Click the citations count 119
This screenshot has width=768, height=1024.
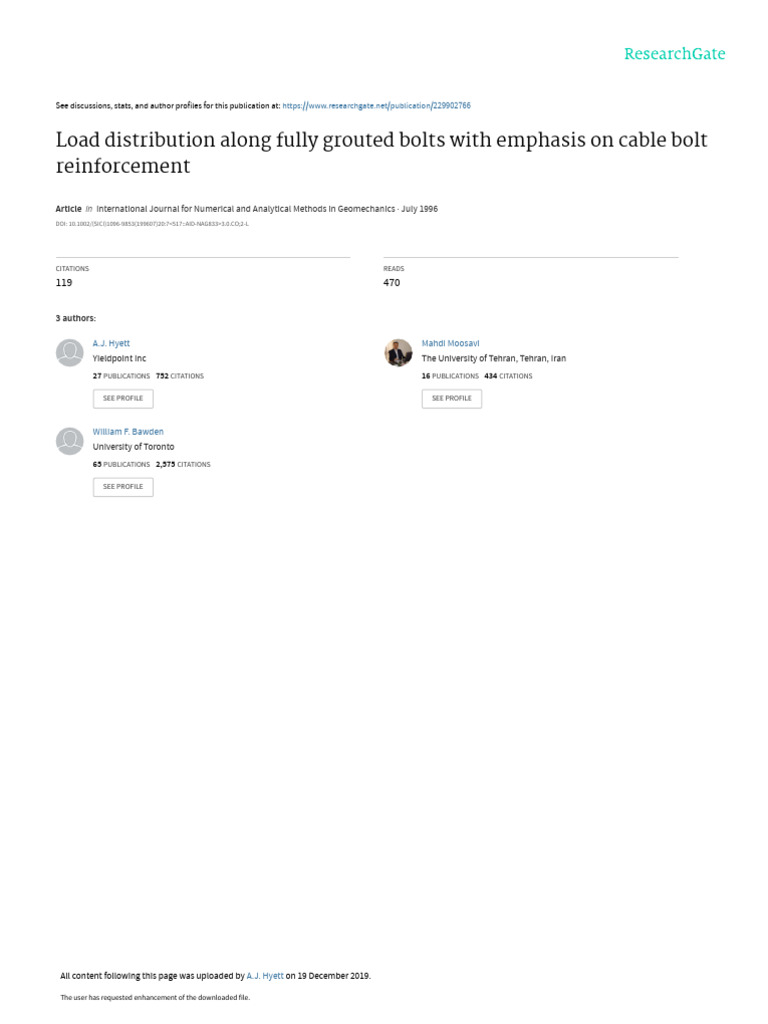(64, 283)
